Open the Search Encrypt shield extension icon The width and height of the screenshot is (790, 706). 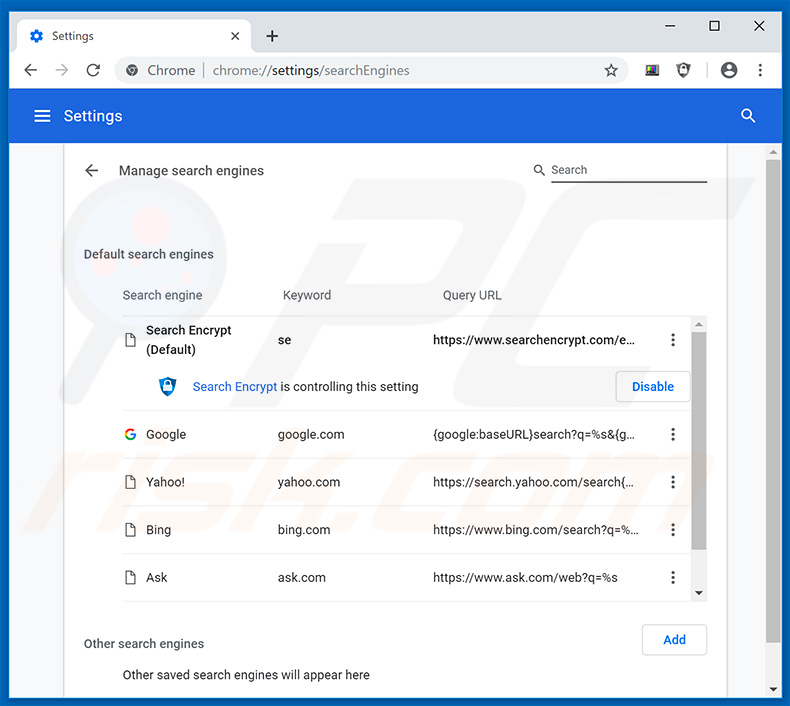(683, 70)
